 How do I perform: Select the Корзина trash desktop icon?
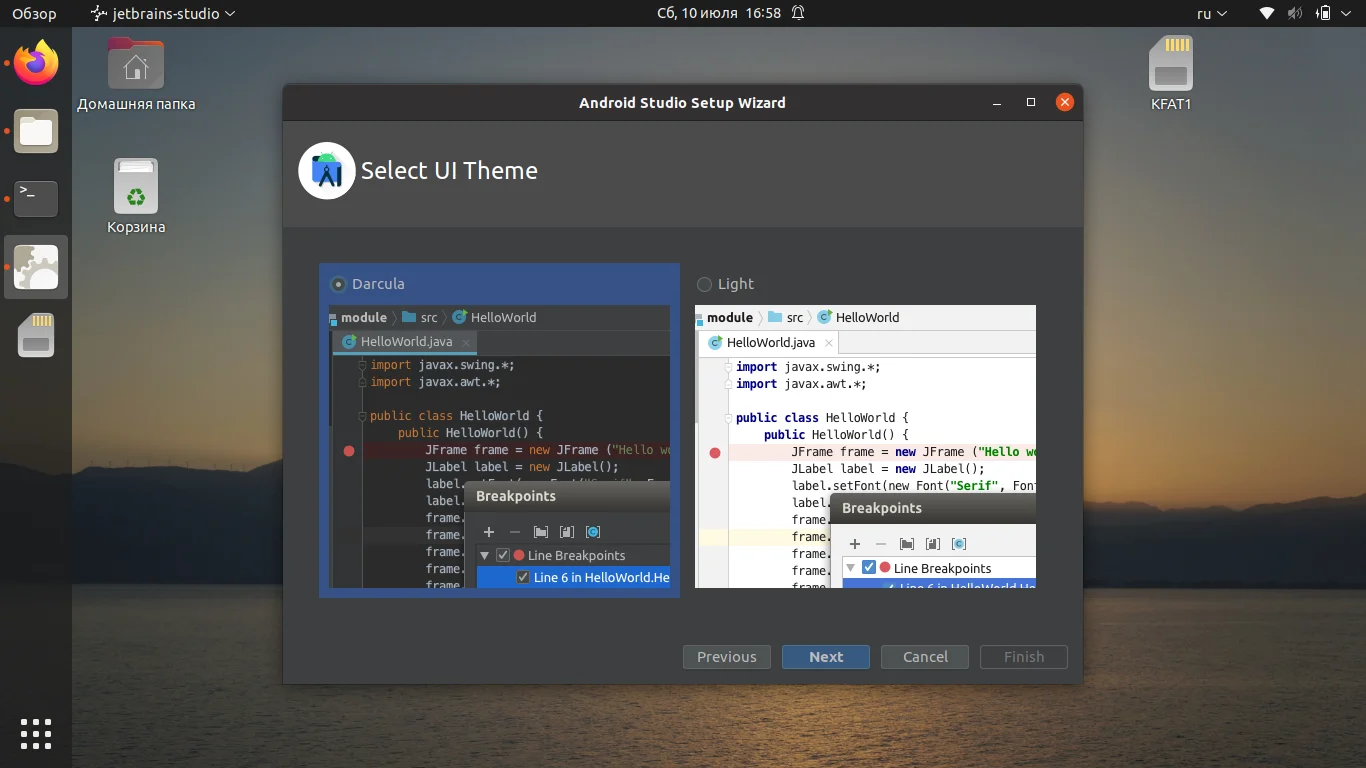pos(136,187)
